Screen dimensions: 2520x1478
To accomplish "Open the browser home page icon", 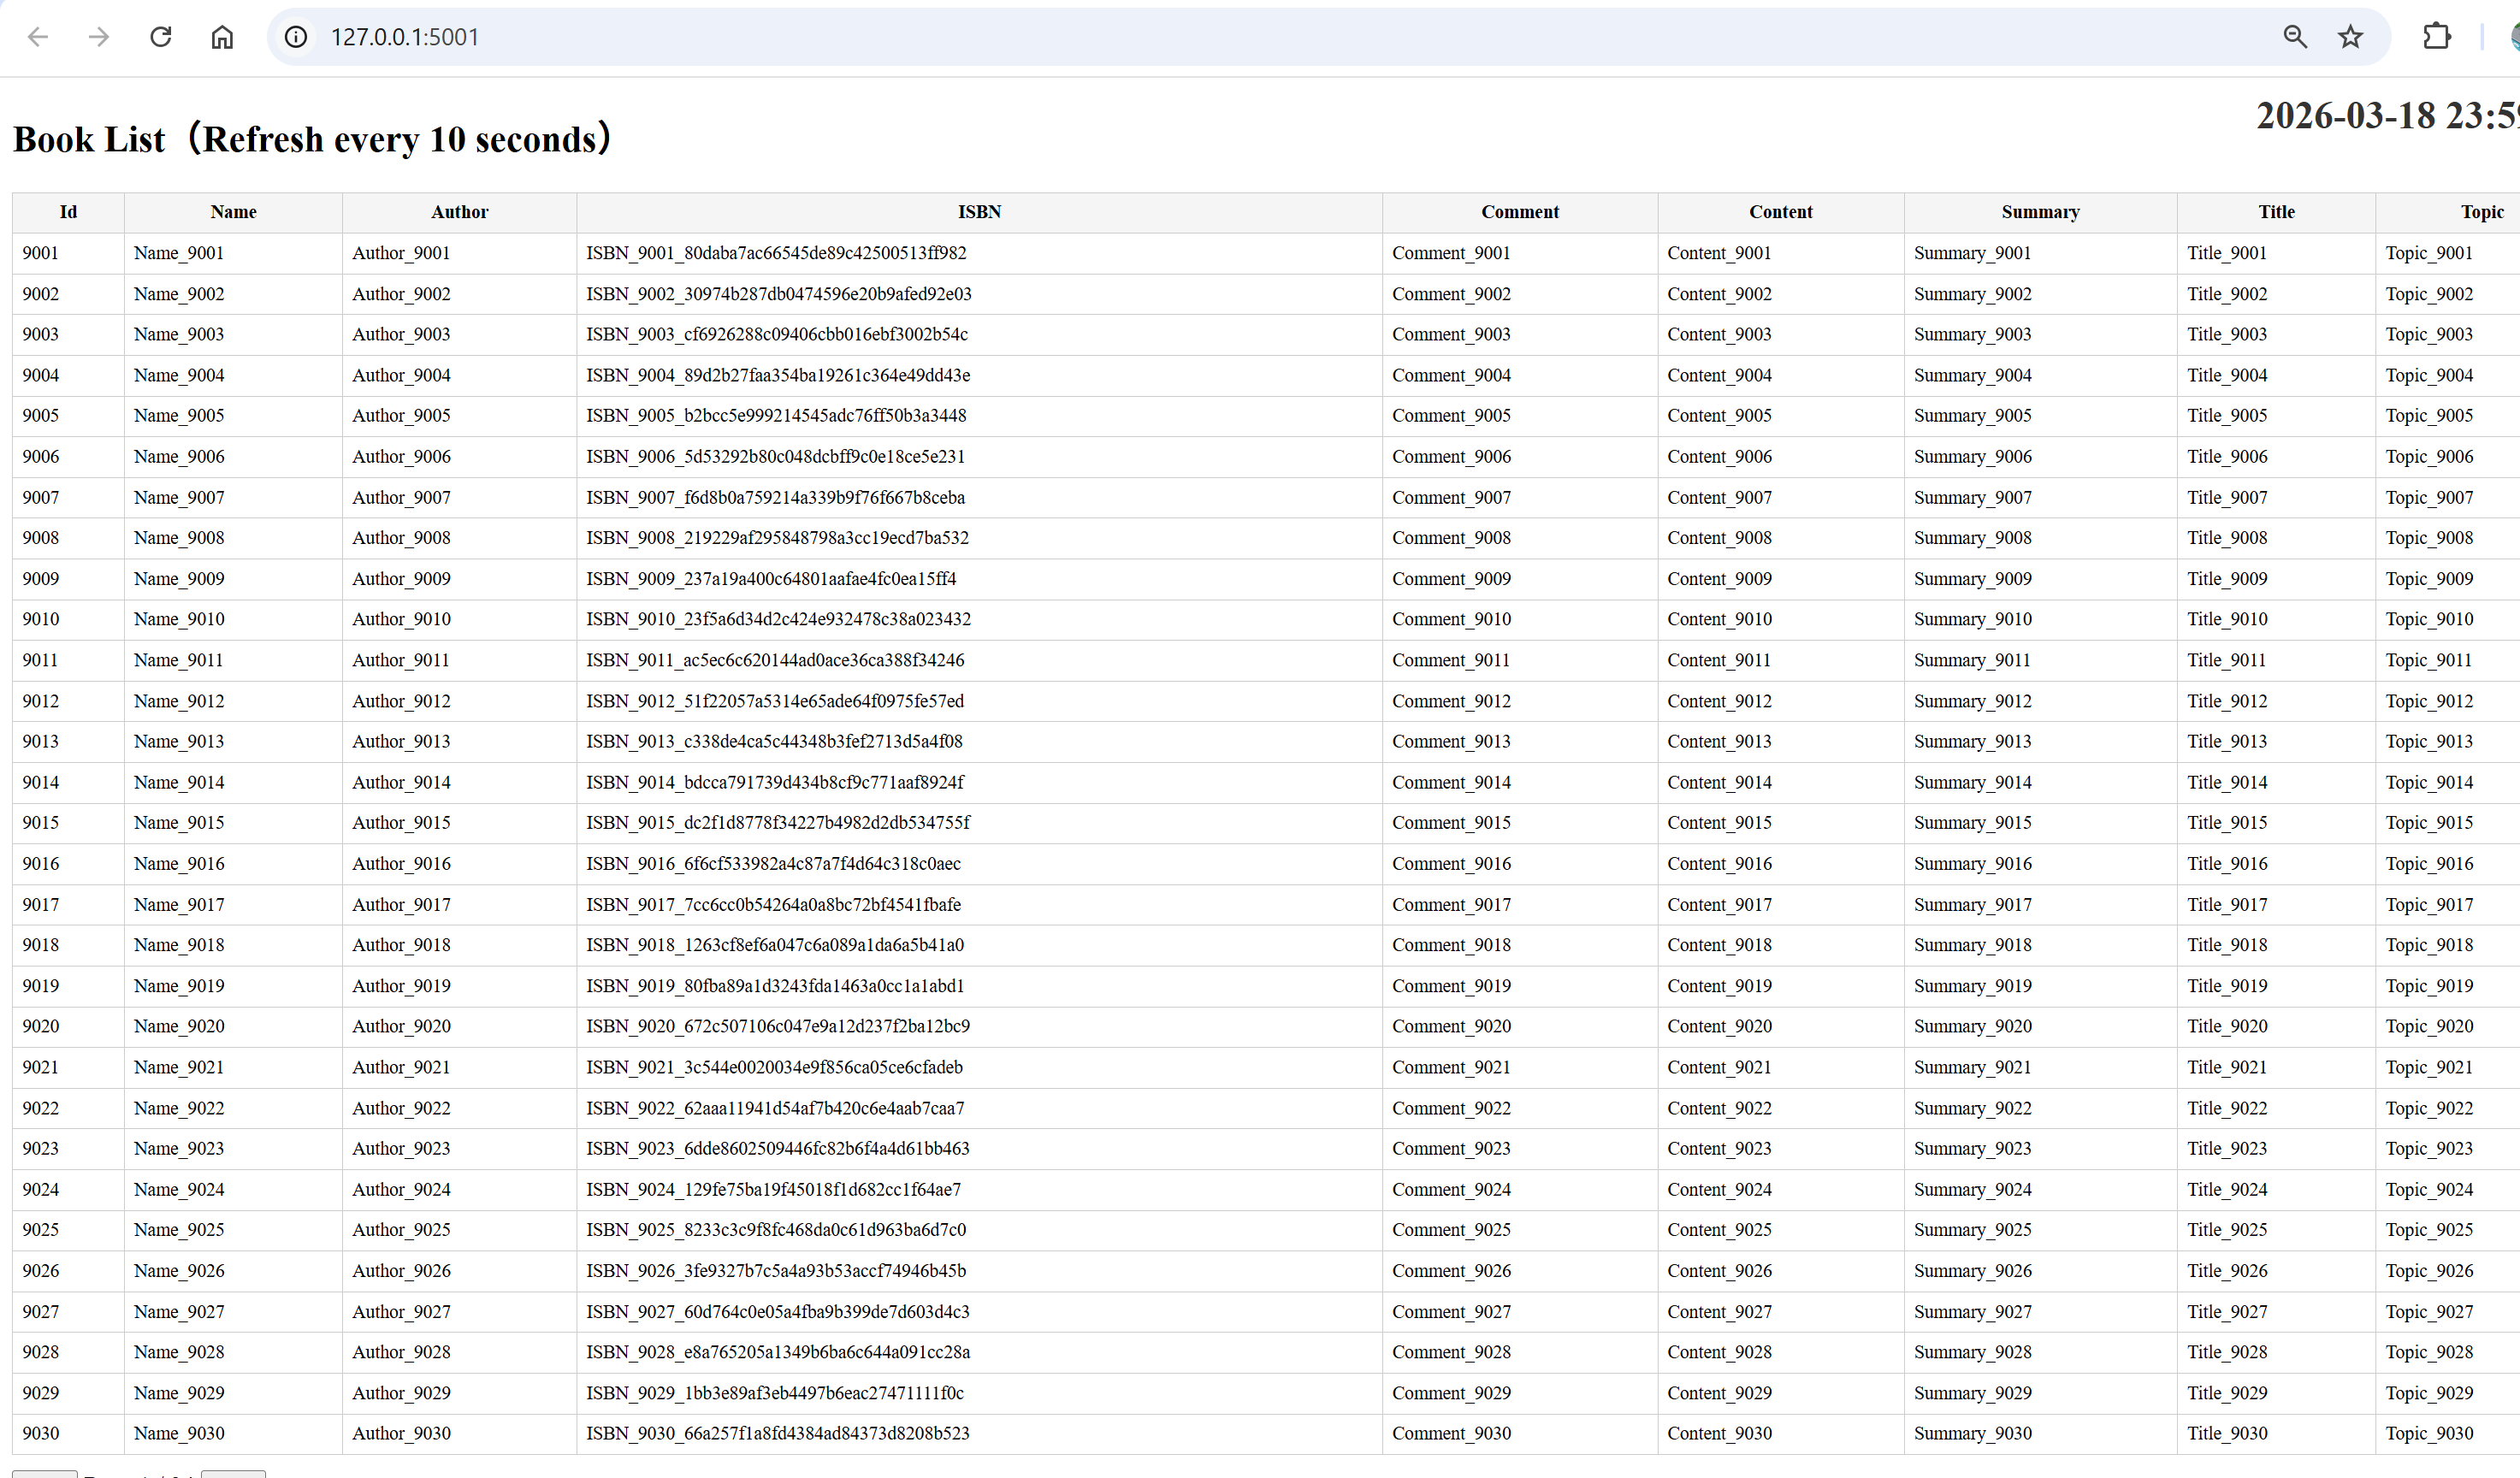I will coord(222,37).
